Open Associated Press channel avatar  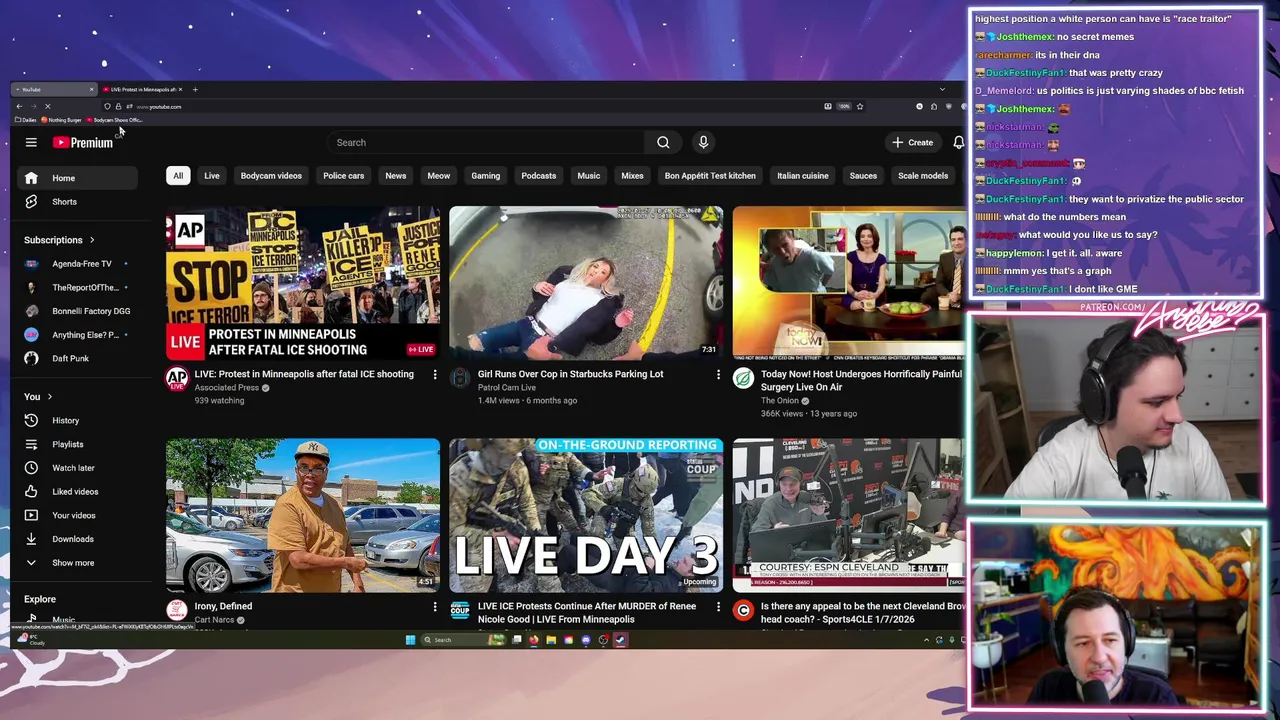coord(177,378)
